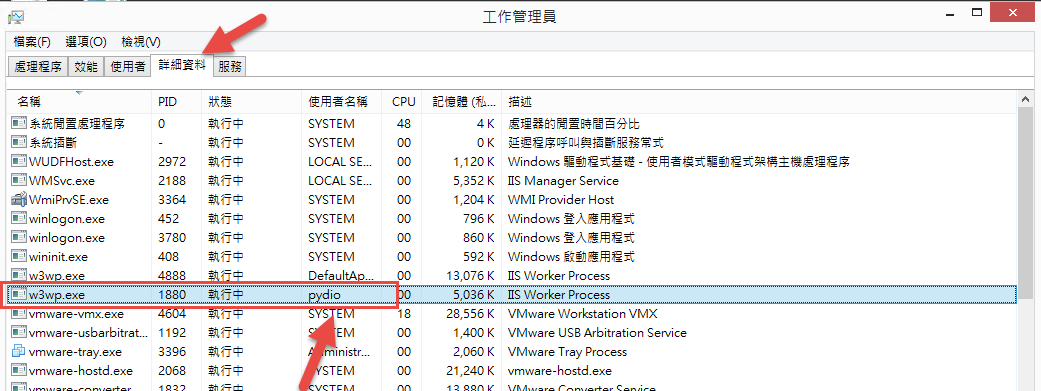1041x391 pixels.
Task: Switch to the 使用者 tab
Action: pyautogui.click(x=127, y=66)
